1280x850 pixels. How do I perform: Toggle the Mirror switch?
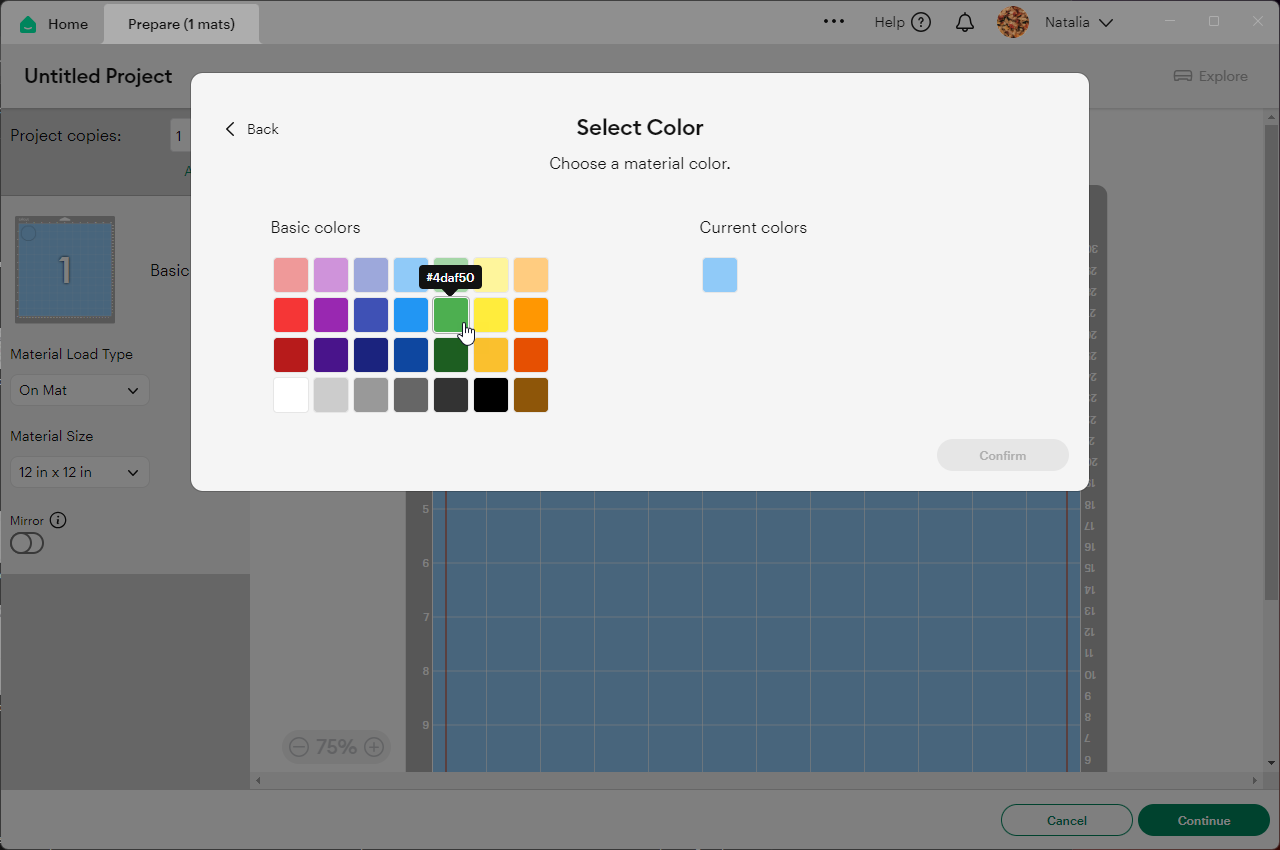click(x=27, y=543)
